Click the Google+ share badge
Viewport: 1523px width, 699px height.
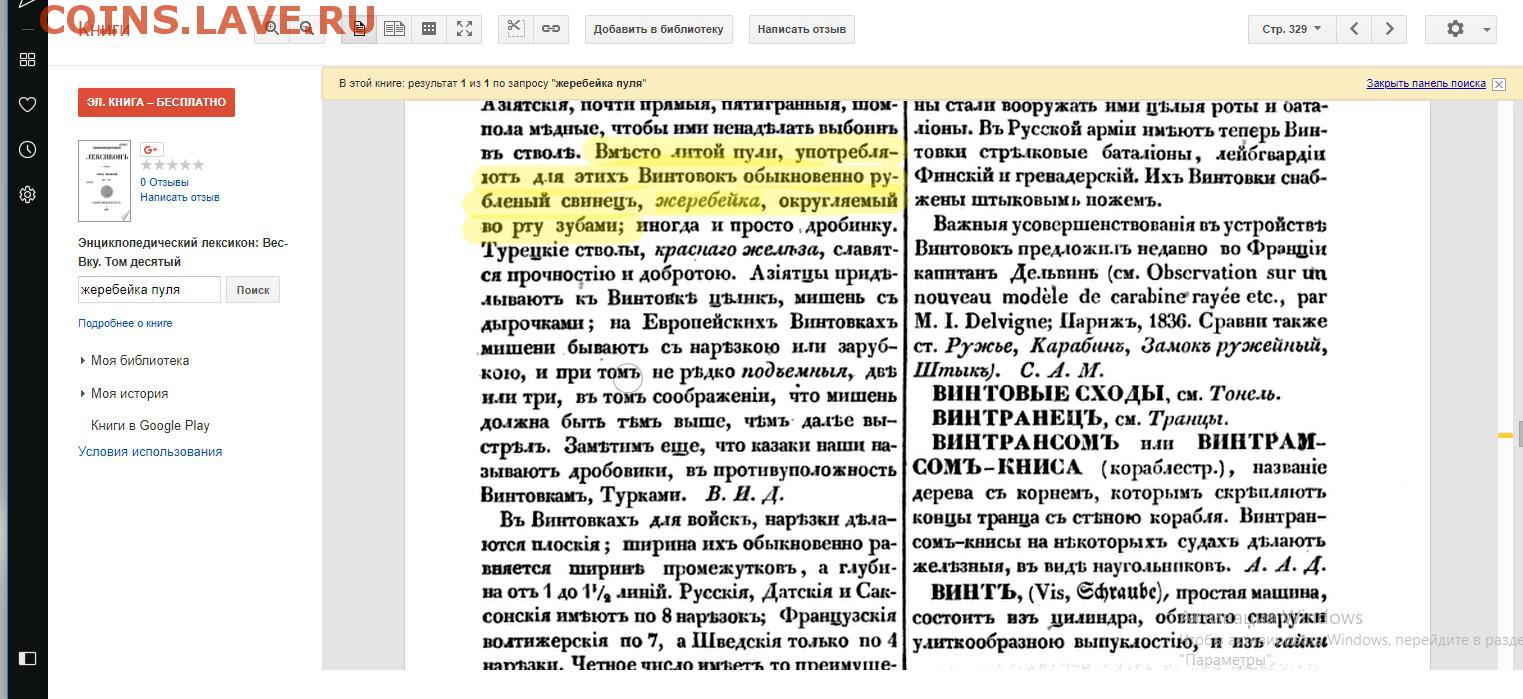151,150
